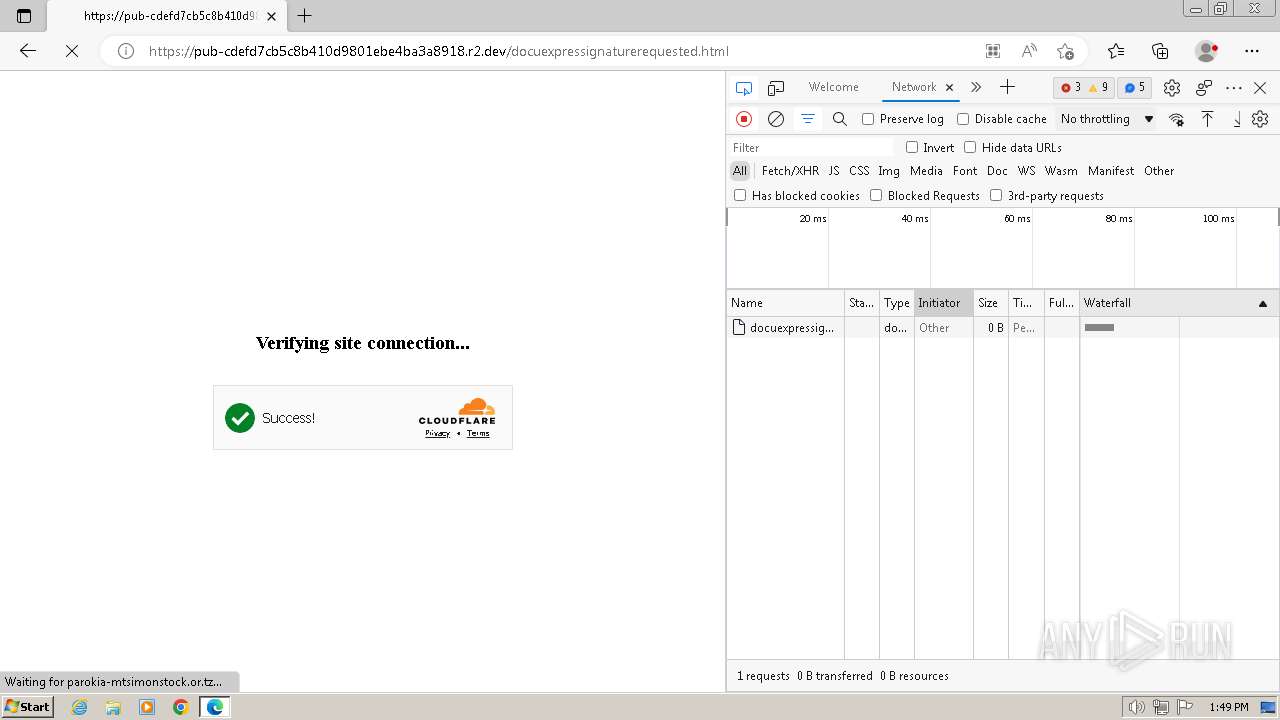Sort by the Waterfall column header

coord(1179,303)
